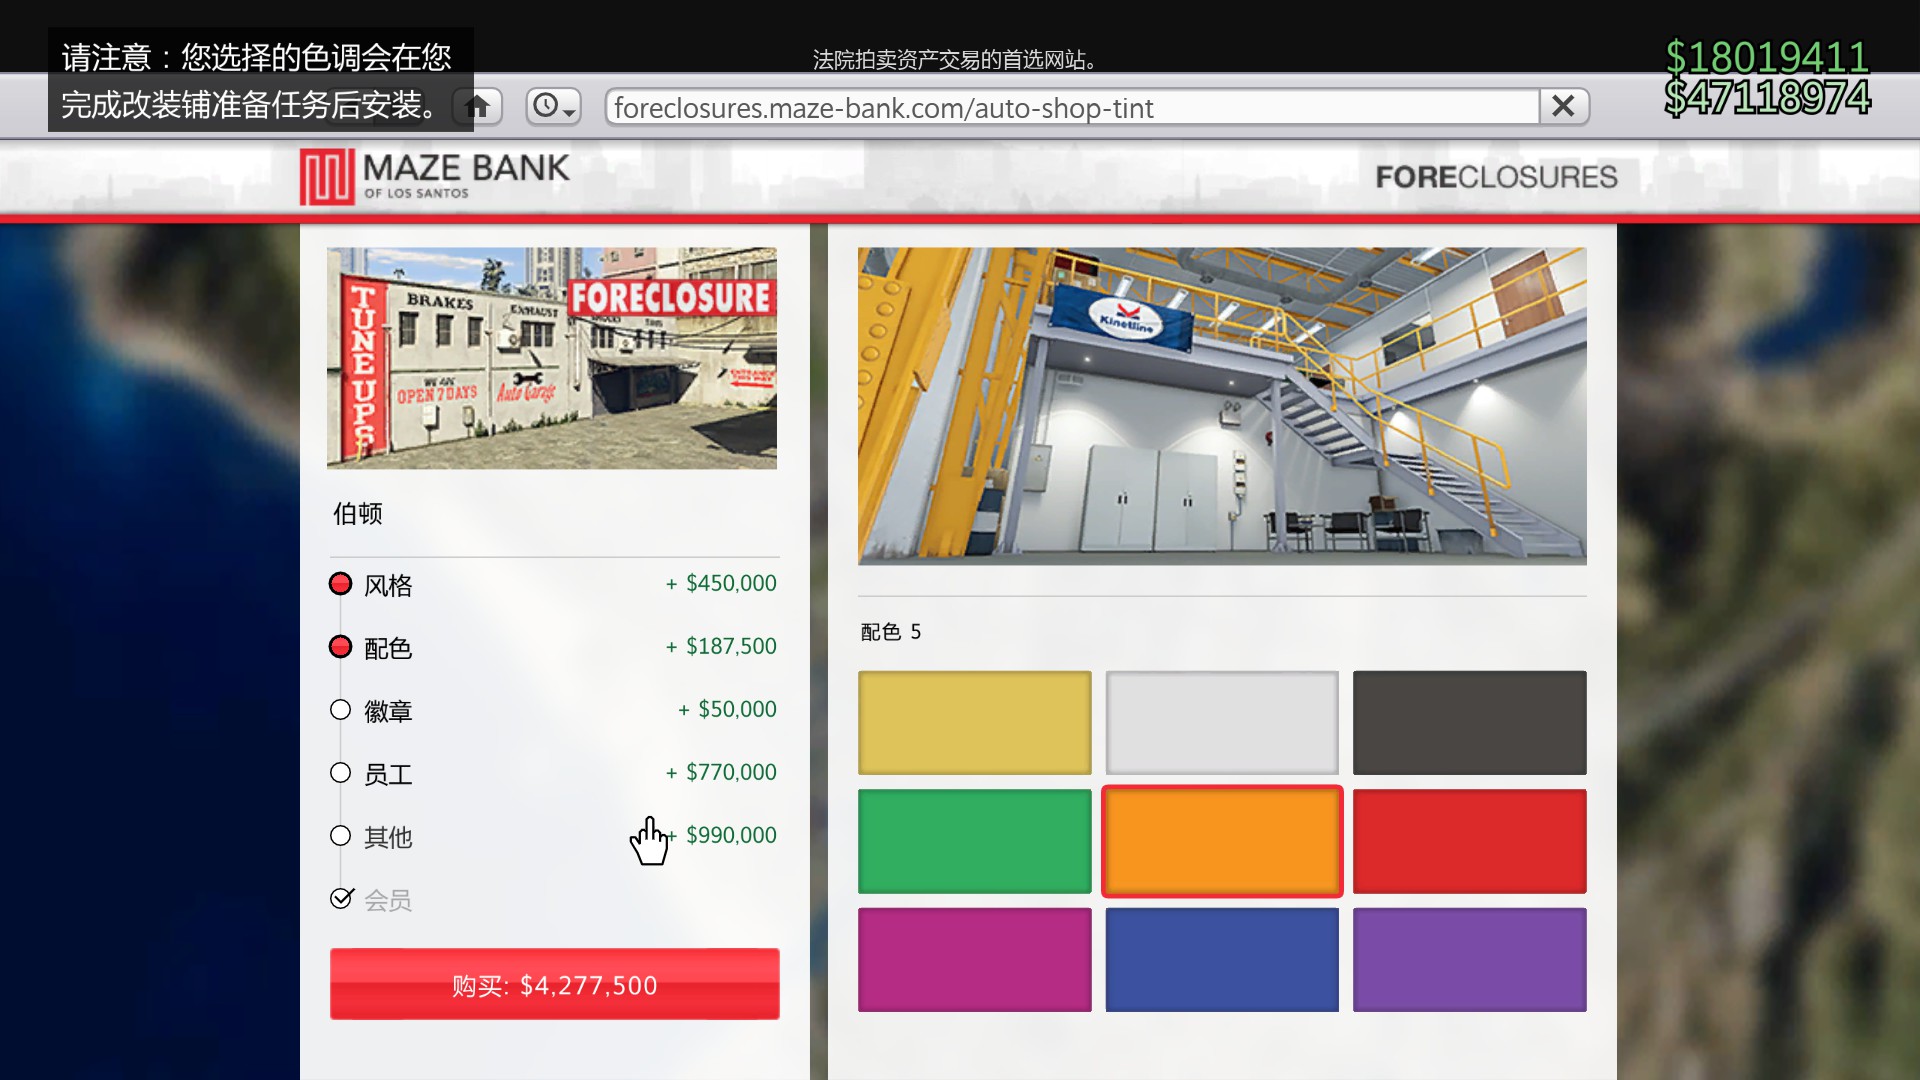The width and height of the screenshot is (1920, 1080).
Task: Choose the dark gray color swatch
Action: click(1469, 722)
